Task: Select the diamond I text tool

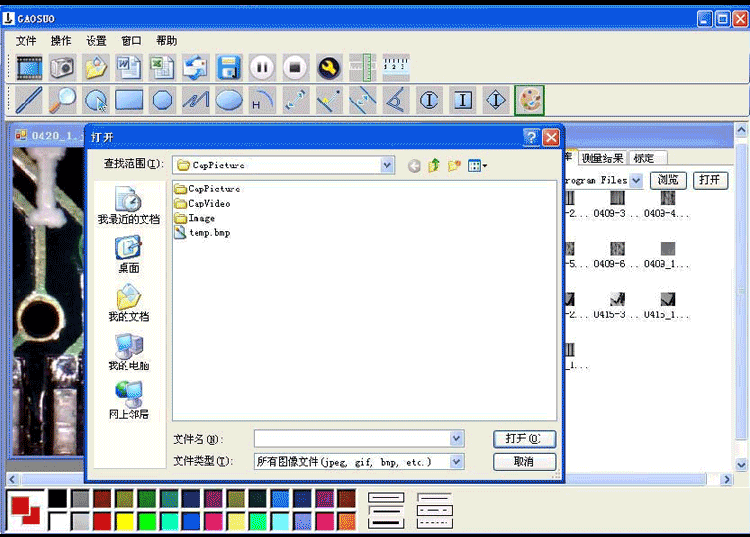Action: point(496,100)
